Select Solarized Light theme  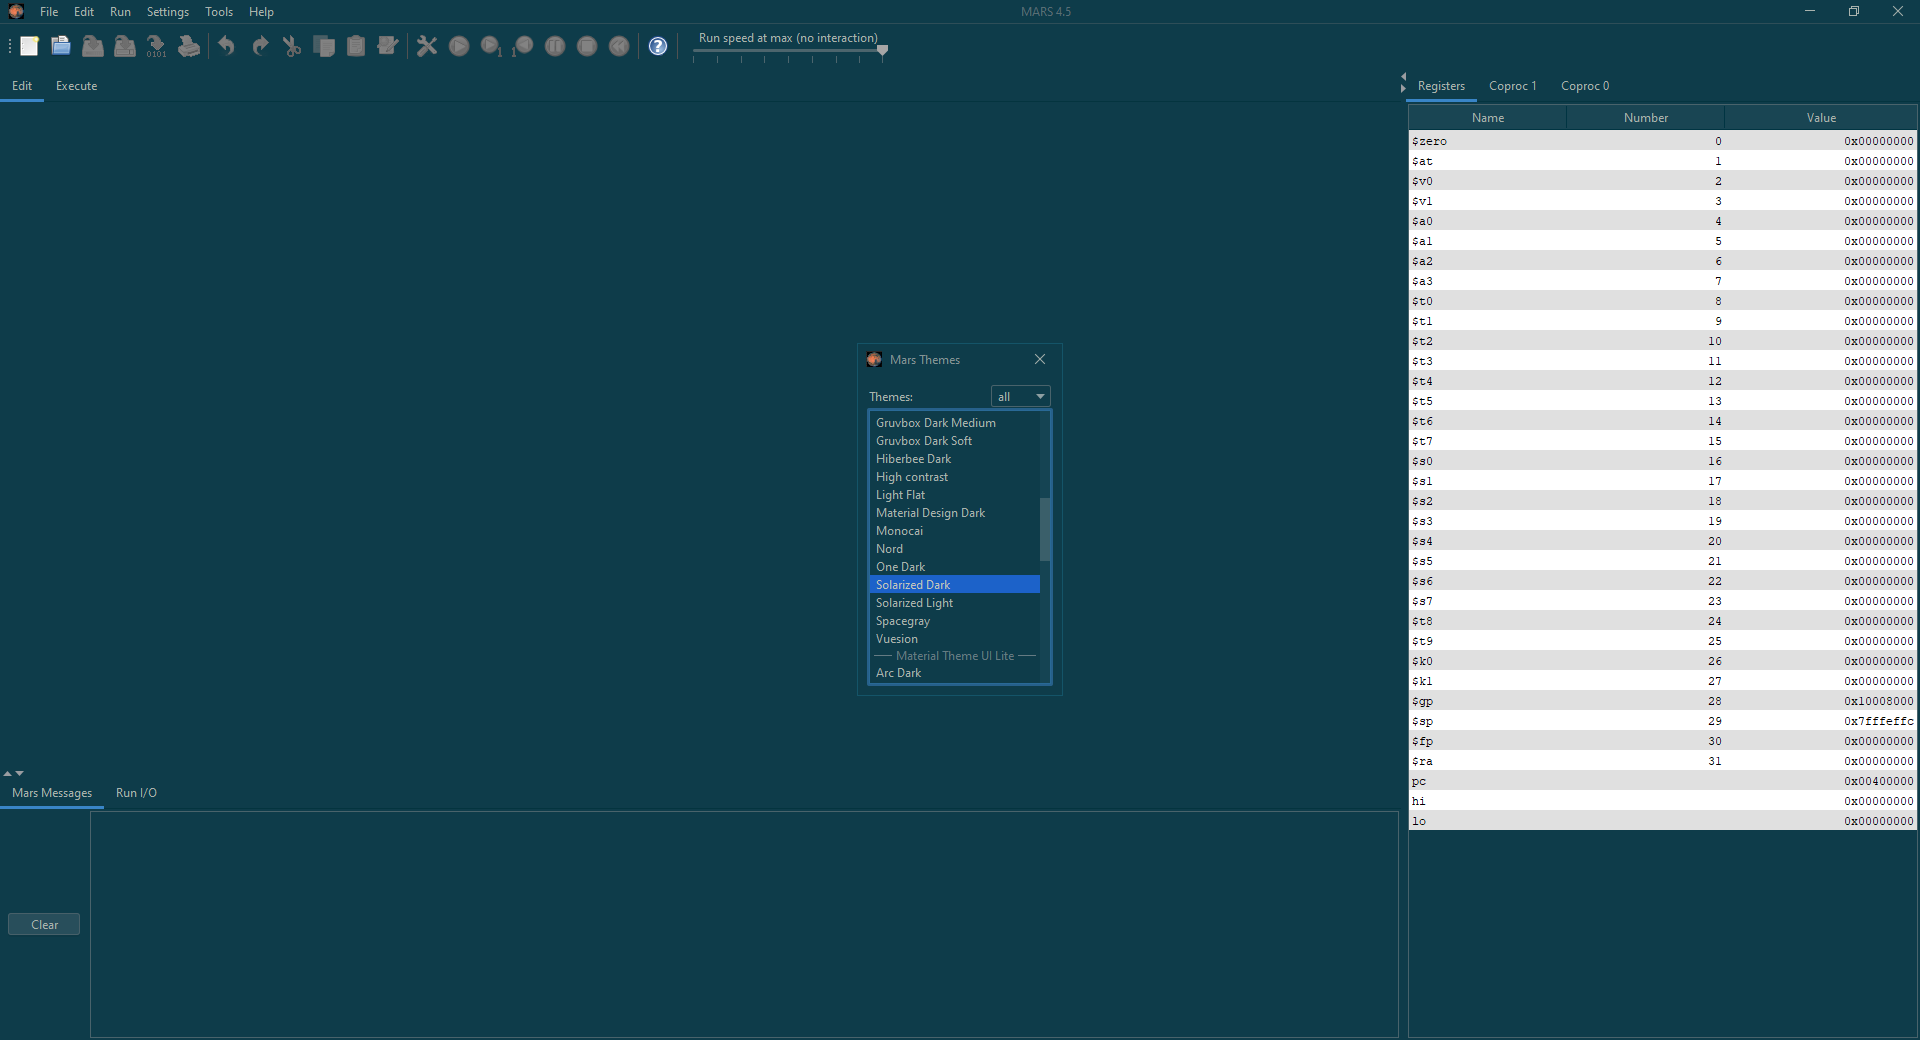coord(954,603)
